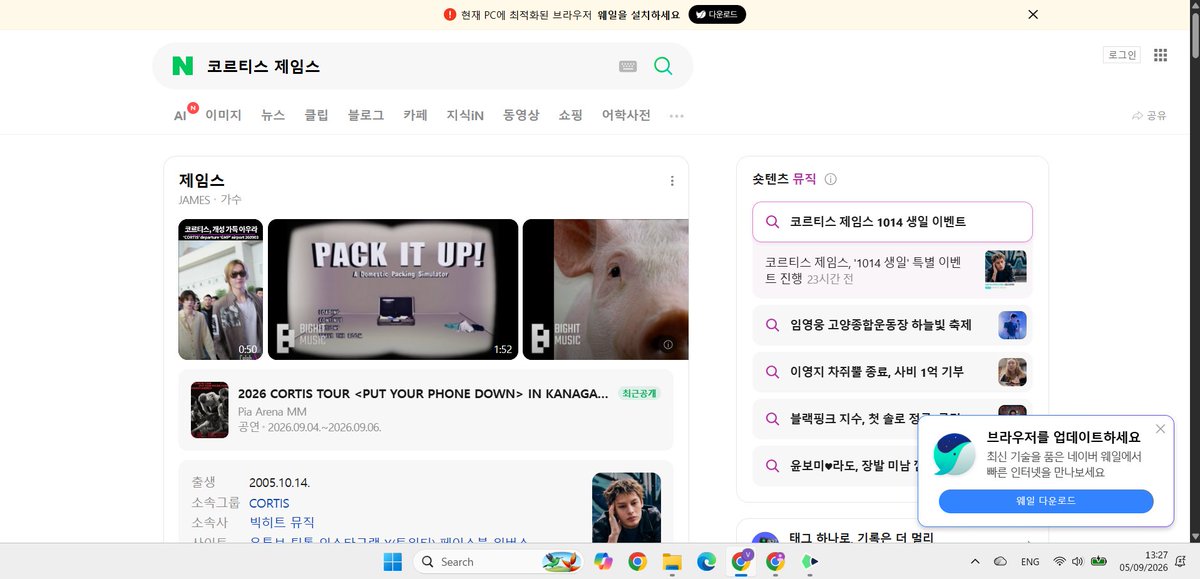Viewport: 1200px width, 579px height.
Task: Switch to the 쇼핑 tab
Action: 570,115
